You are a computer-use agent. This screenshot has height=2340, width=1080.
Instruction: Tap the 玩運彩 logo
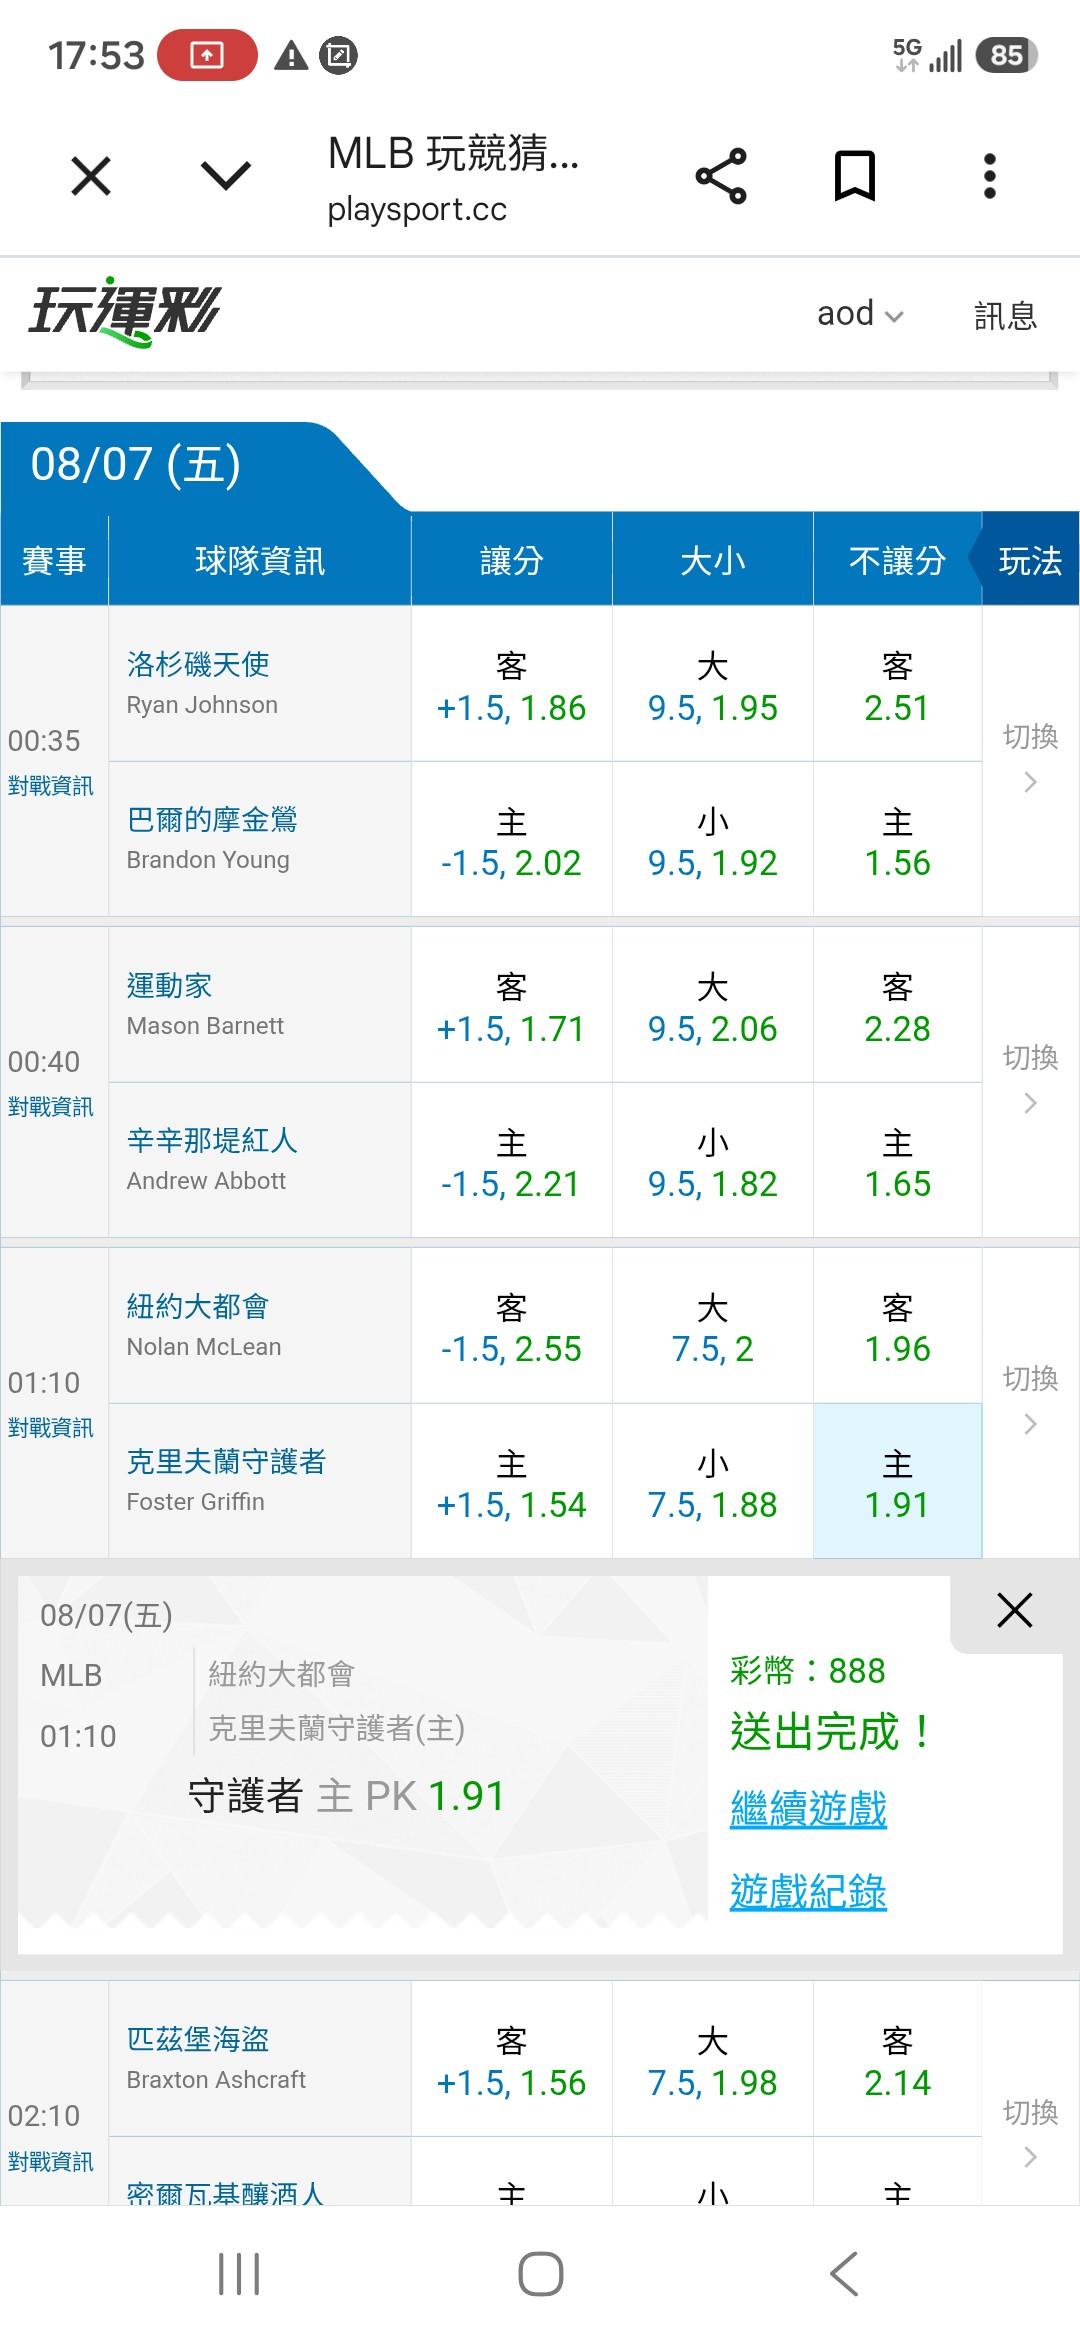tap(124, 312)
